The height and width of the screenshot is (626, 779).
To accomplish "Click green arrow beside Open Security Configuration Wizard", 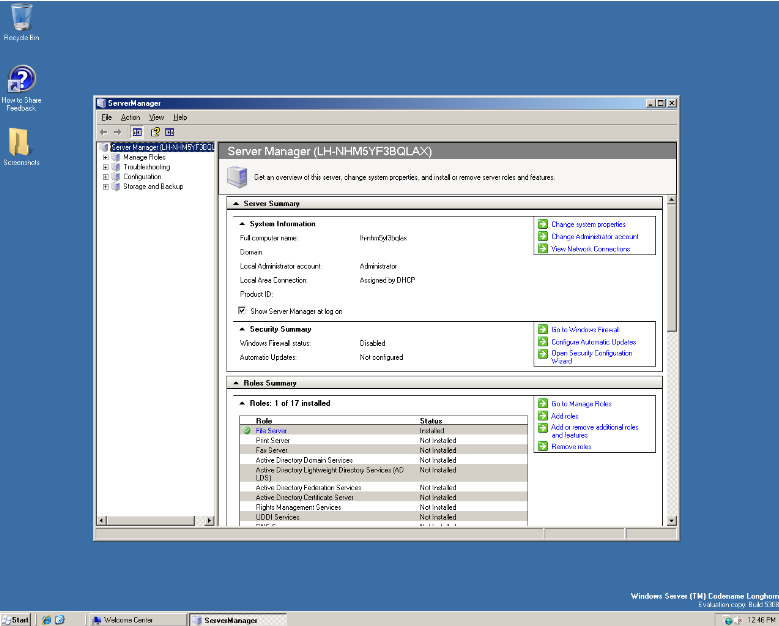I will (x=543, y=354).
